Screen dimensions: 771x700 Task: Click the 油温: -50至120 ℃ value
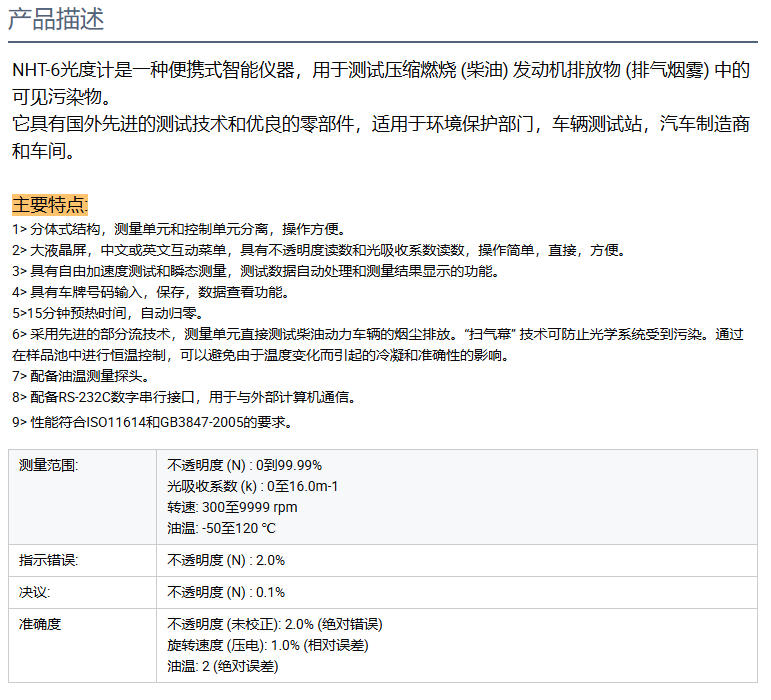221,528
